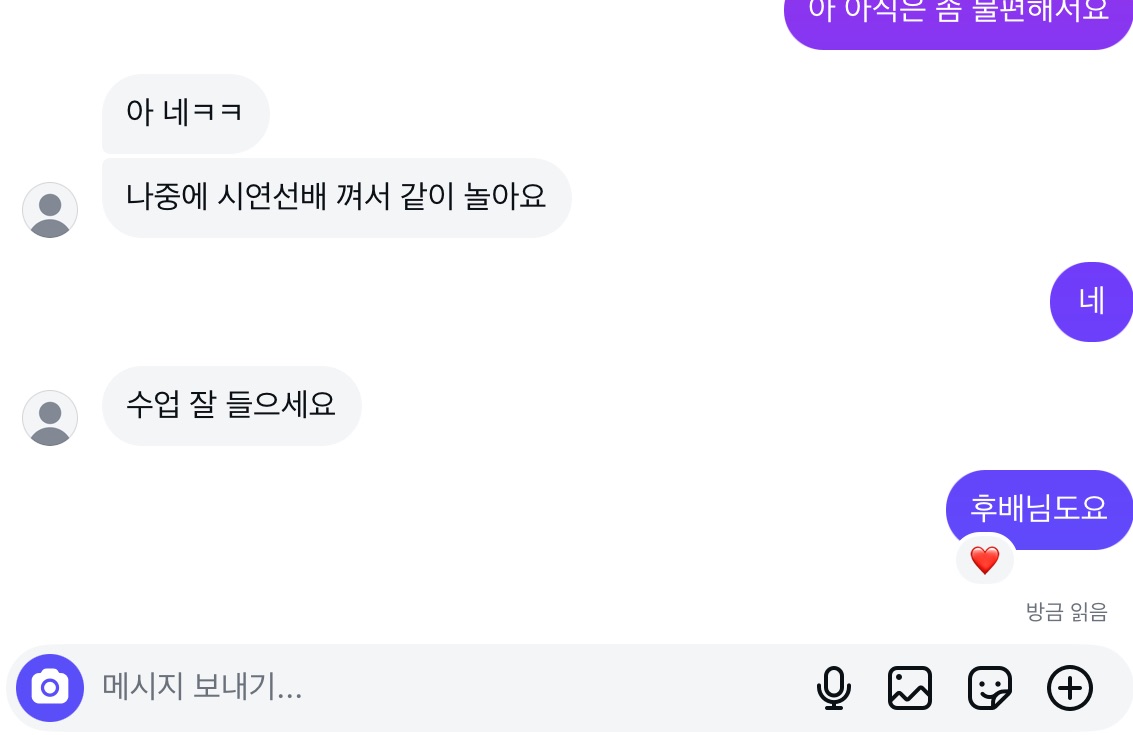Select the sent 후배님도요 message bubble

pyautogui.click(x=1039, y=508)
